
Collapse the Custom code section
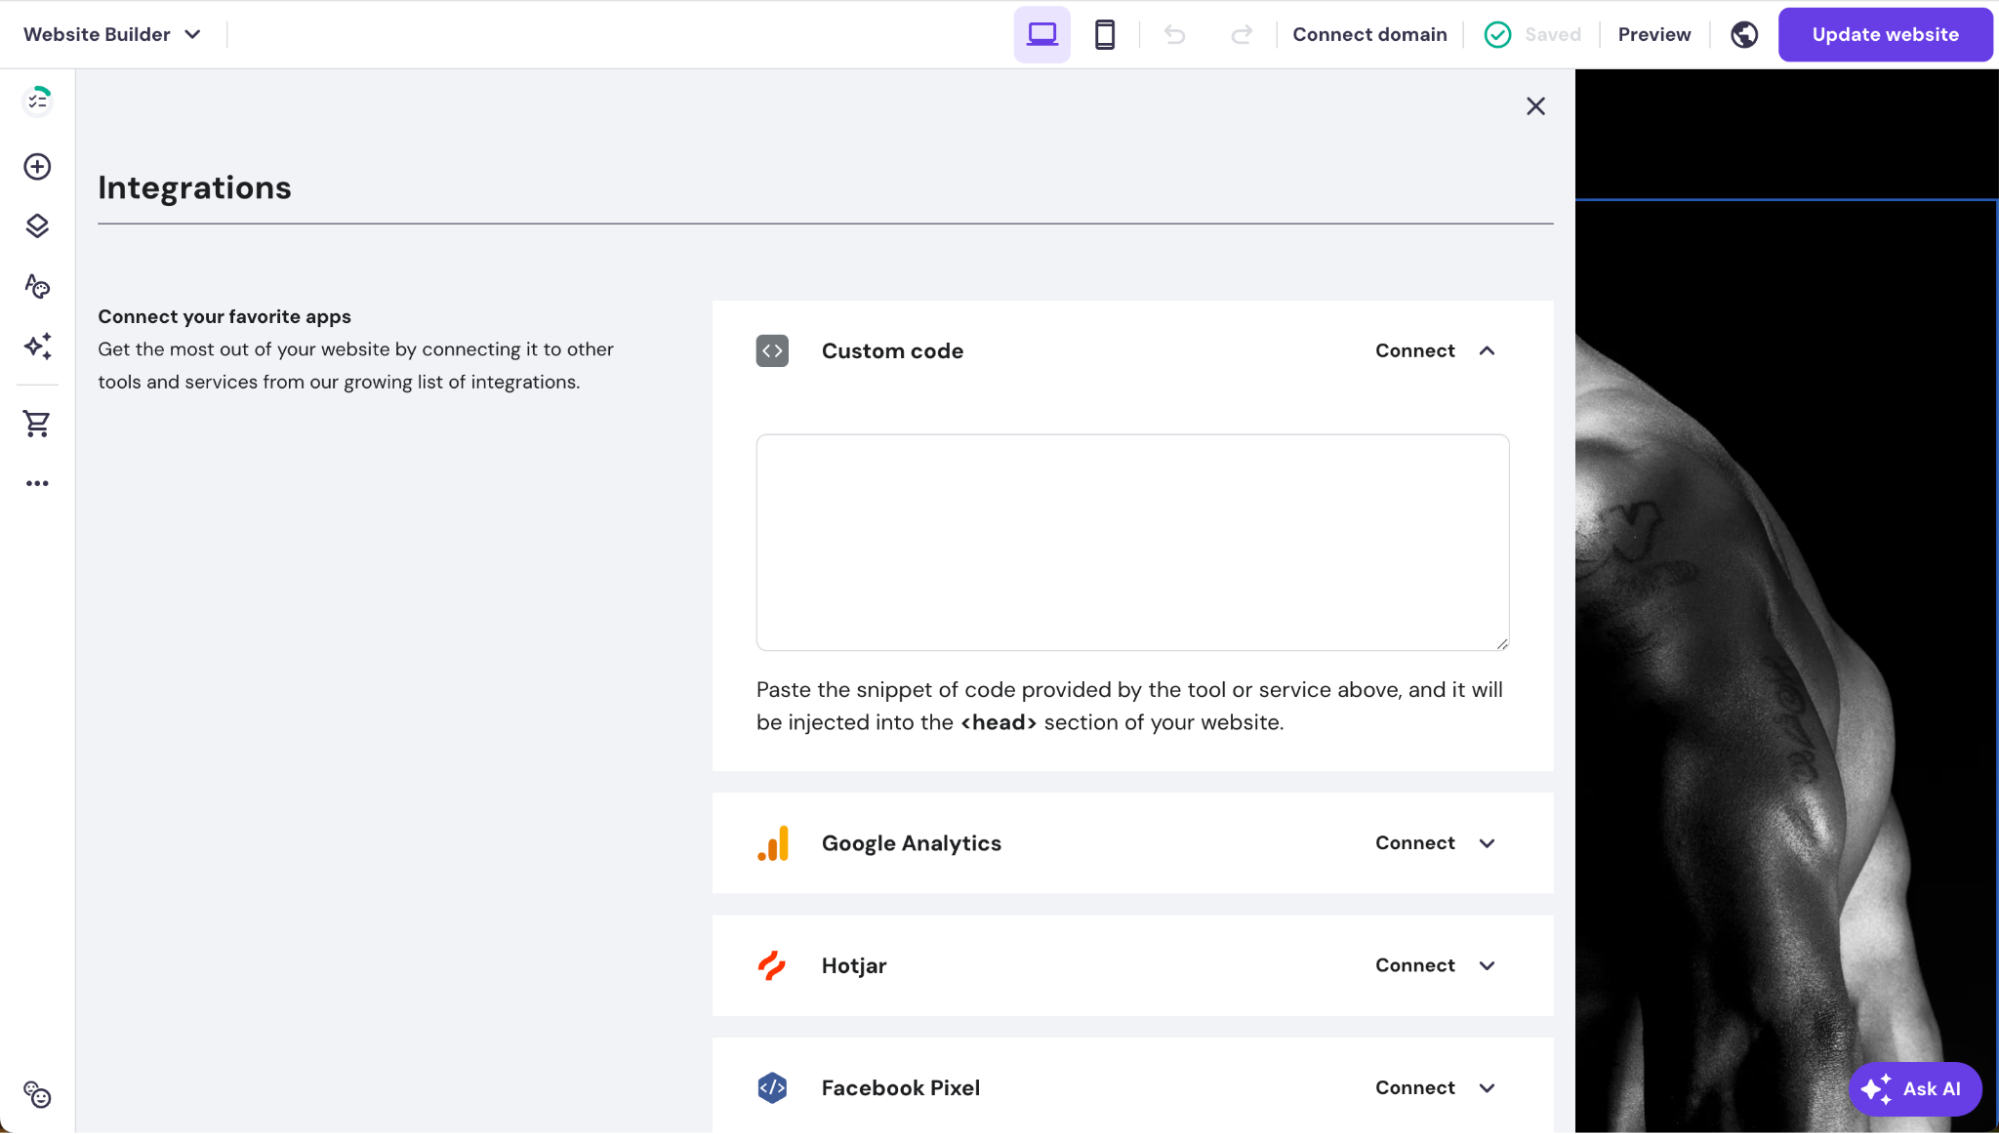pos(1487,350)
